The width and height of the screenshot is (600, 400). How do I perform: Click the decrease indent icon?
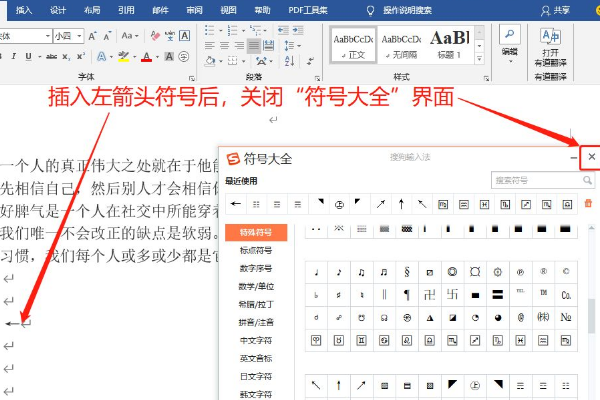point(283,30)
